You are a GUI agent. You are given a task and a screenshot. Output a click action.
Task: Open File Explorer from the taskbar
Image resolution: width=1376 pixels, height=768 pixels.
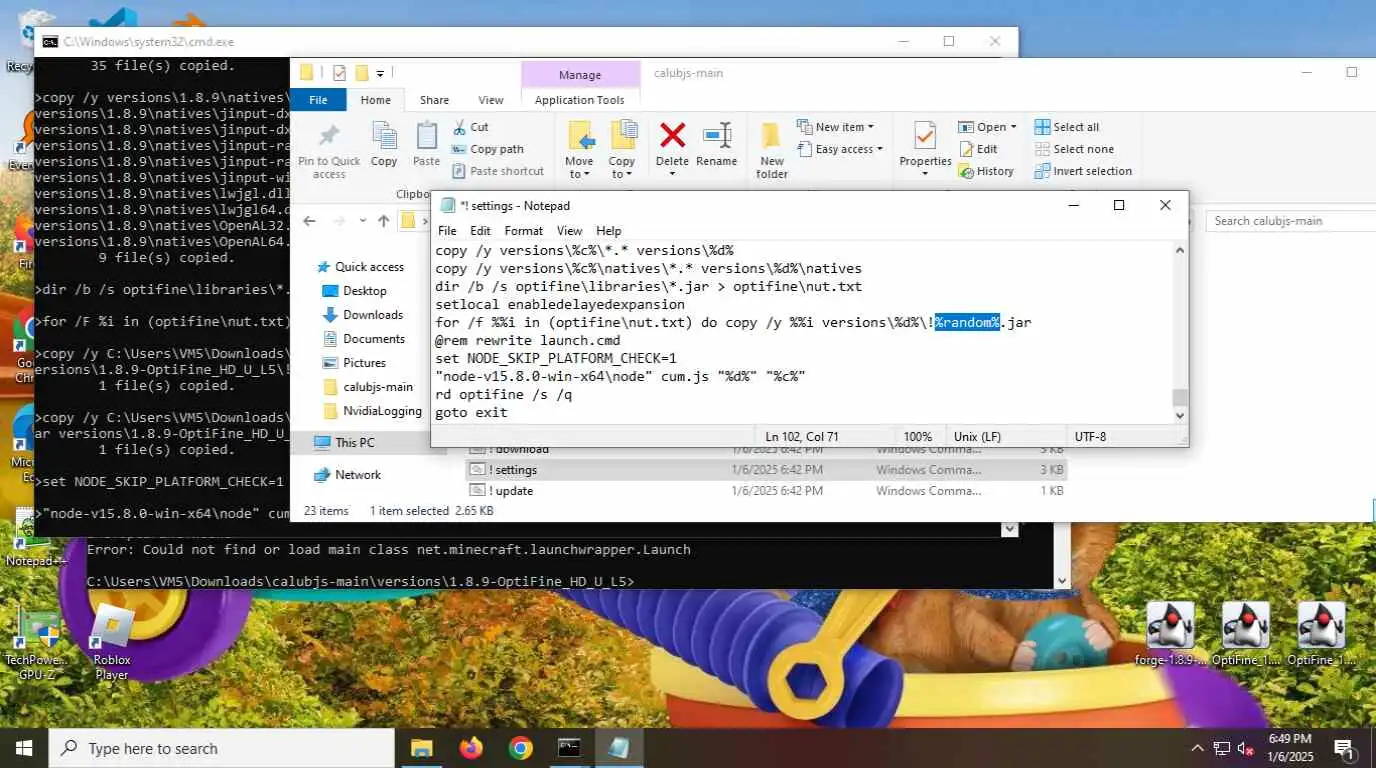click(x=421, y=747)
